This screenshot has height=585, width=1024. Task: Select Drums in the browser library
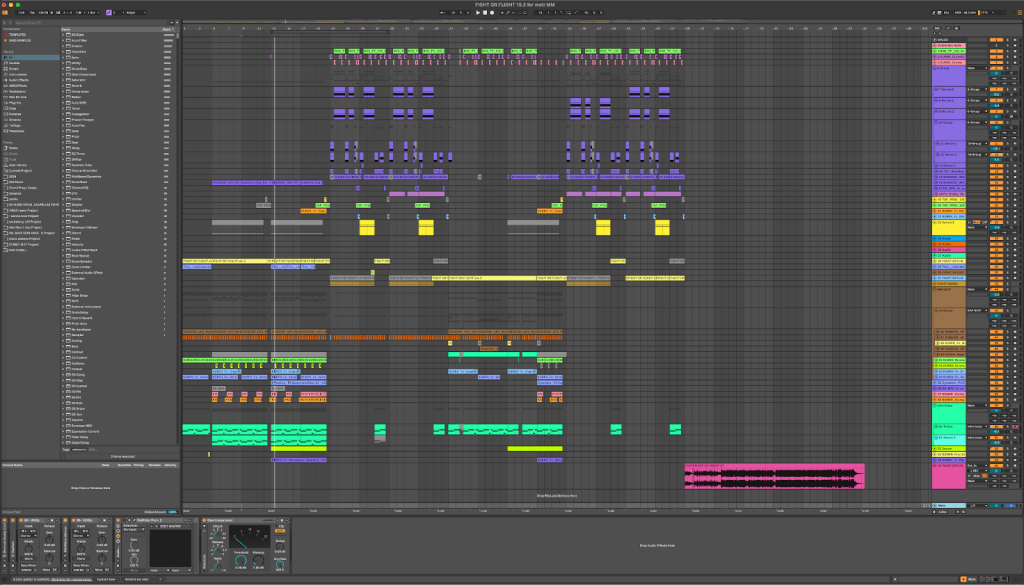(x=13, y=68)
